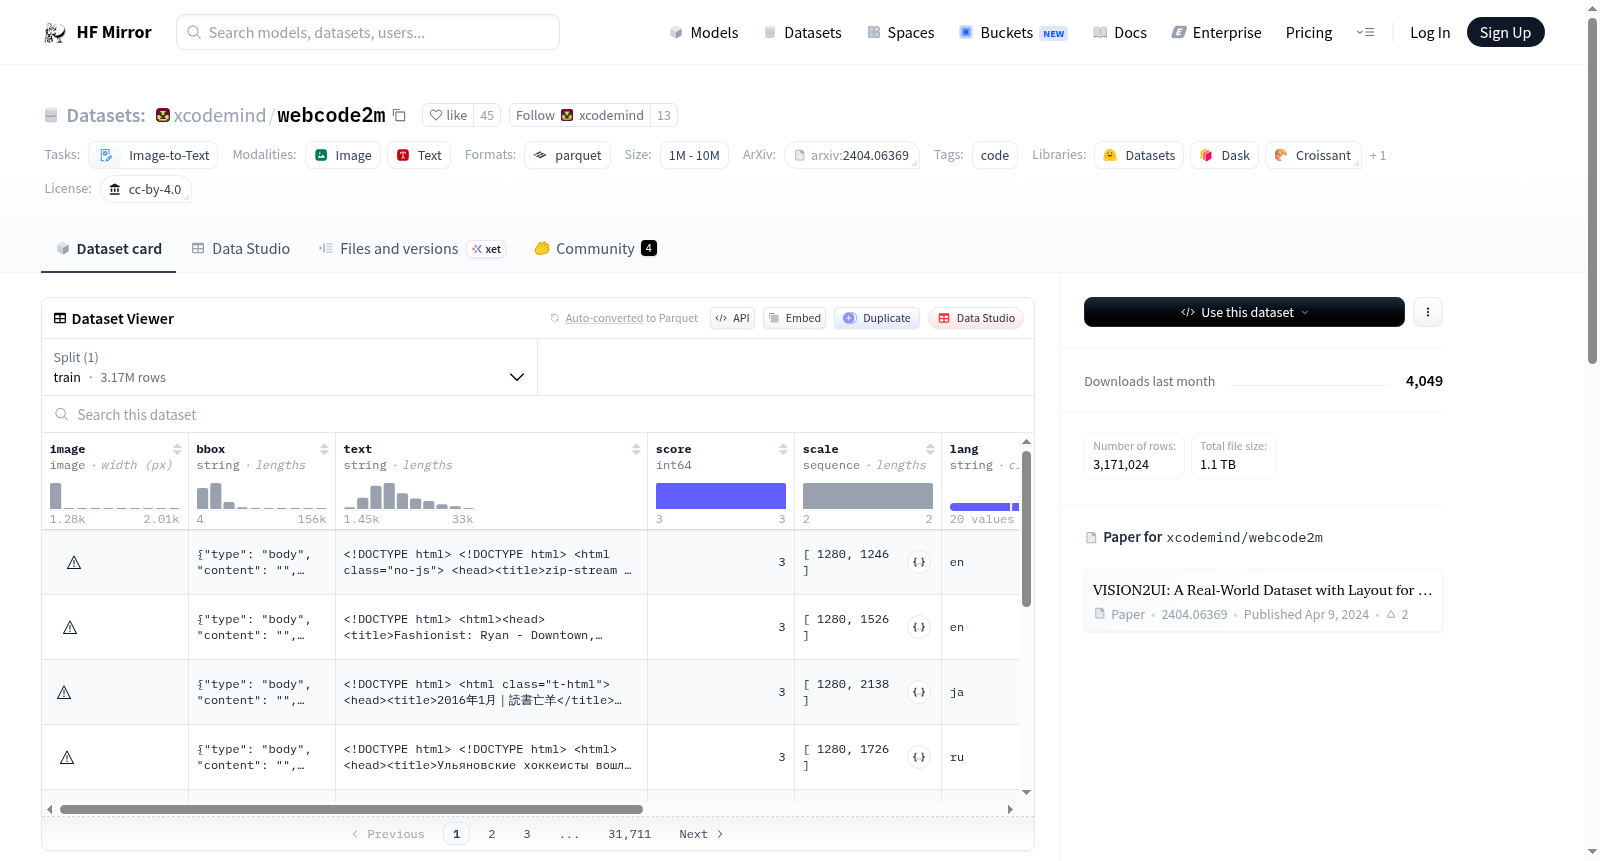Go to page 2 of the dataset
Screen dimensions: 1600x861
click(492, 834)
